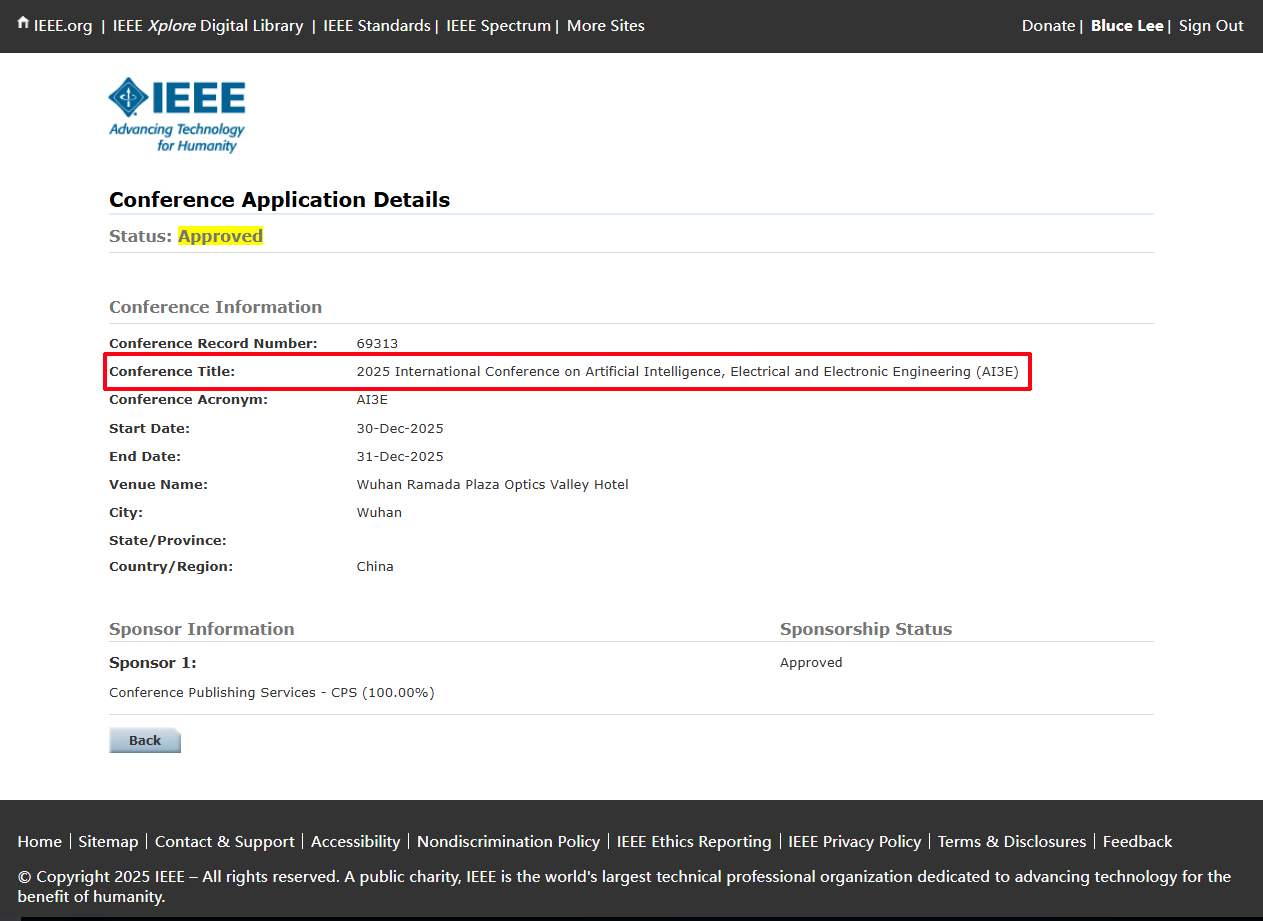View the Accessibility page
This screenshot has width=1263, height=921.
pos(355,842)
